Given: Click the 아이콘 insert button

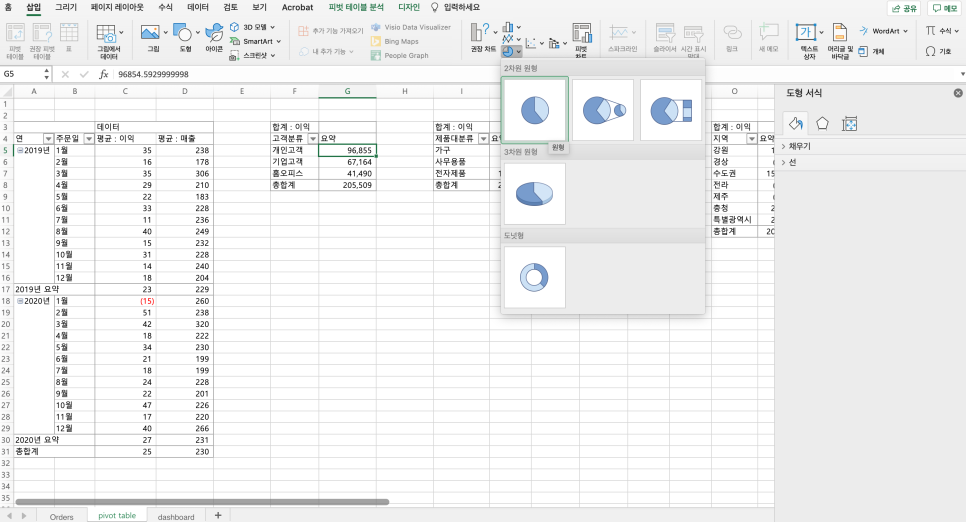Looking at the screenshot, I should point(214,37).
